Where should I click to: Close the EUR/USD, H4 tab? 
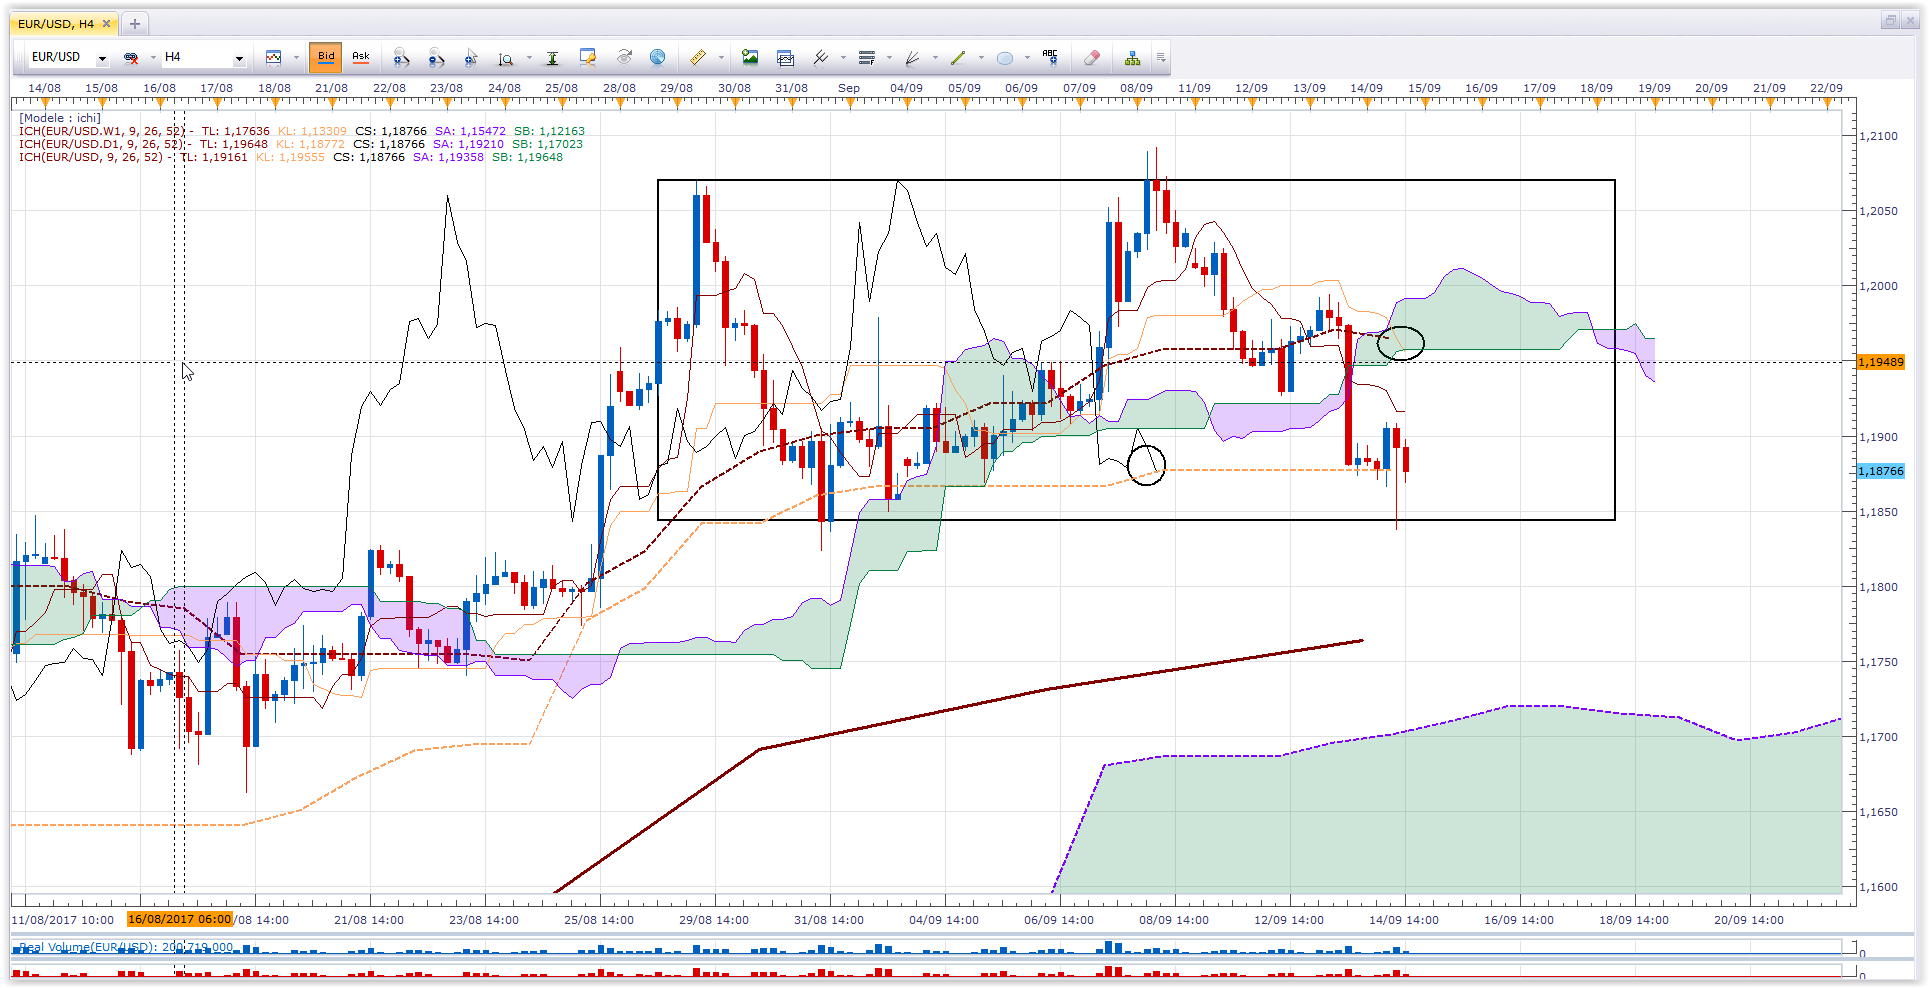click(106, 23)
